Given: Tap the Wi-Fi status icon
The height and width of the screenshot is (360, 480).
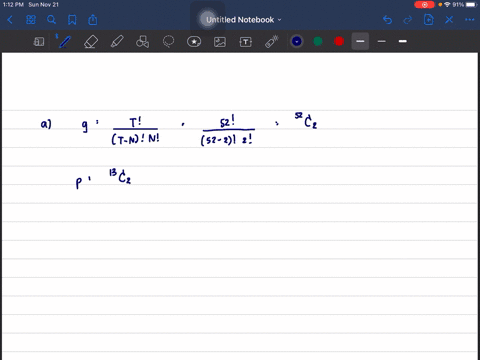Looking at the screenshot, I should pos(447,5).
